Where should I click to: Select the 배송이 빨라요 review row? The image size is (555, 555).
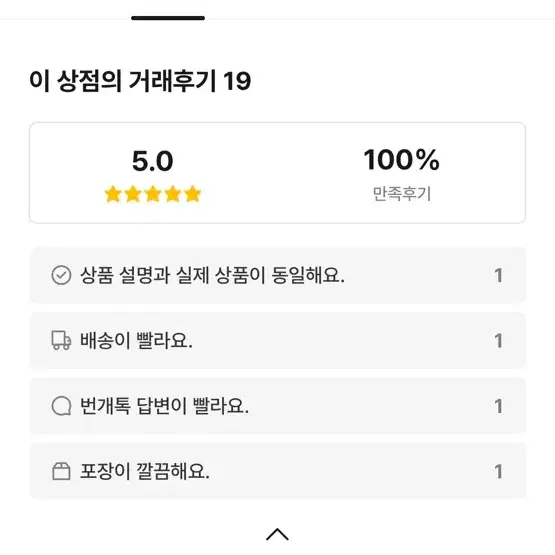click(x=278, y=341)
